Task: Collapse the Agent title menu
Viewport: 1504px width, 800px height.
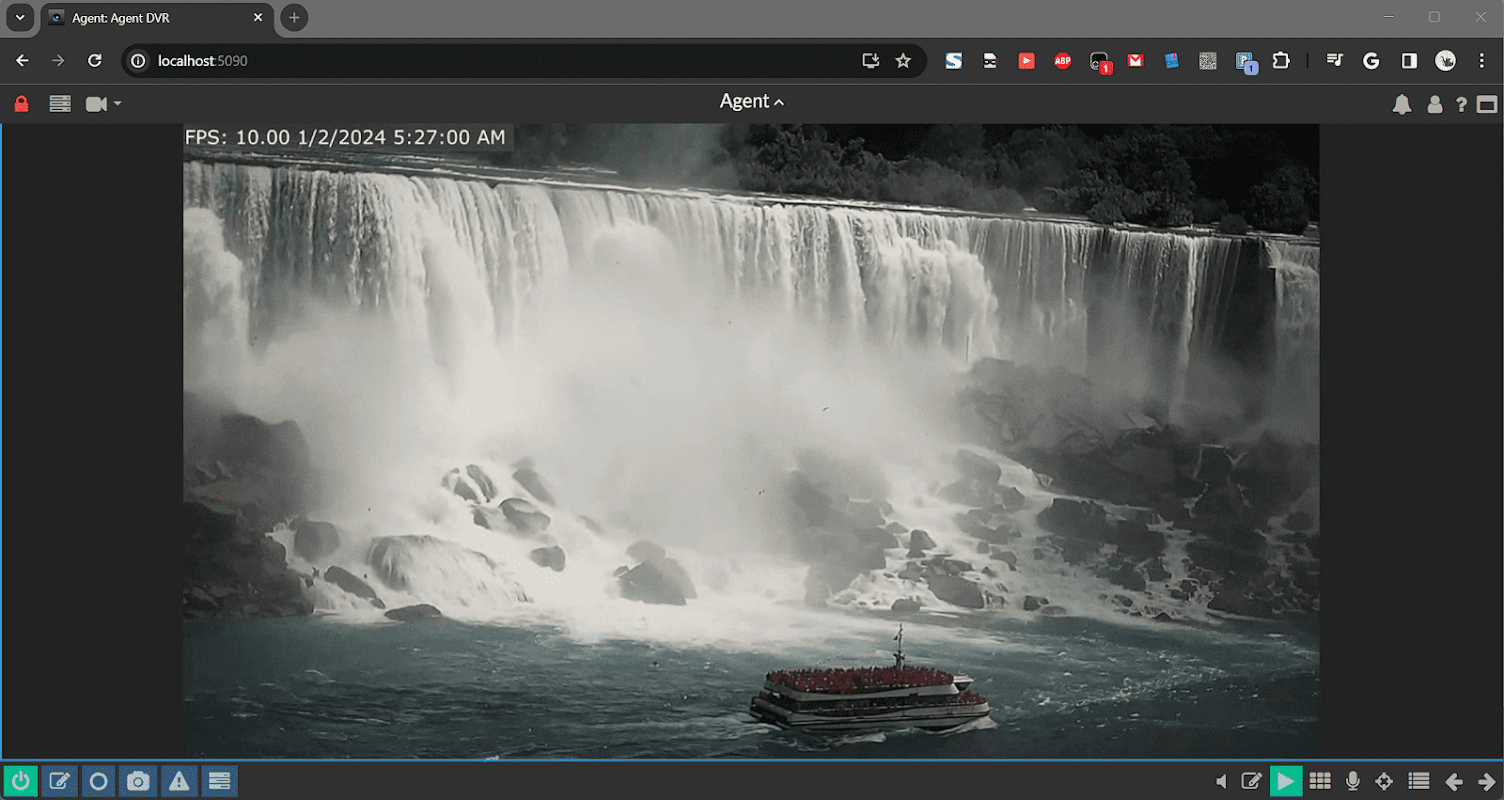Action: coord(751,101)
